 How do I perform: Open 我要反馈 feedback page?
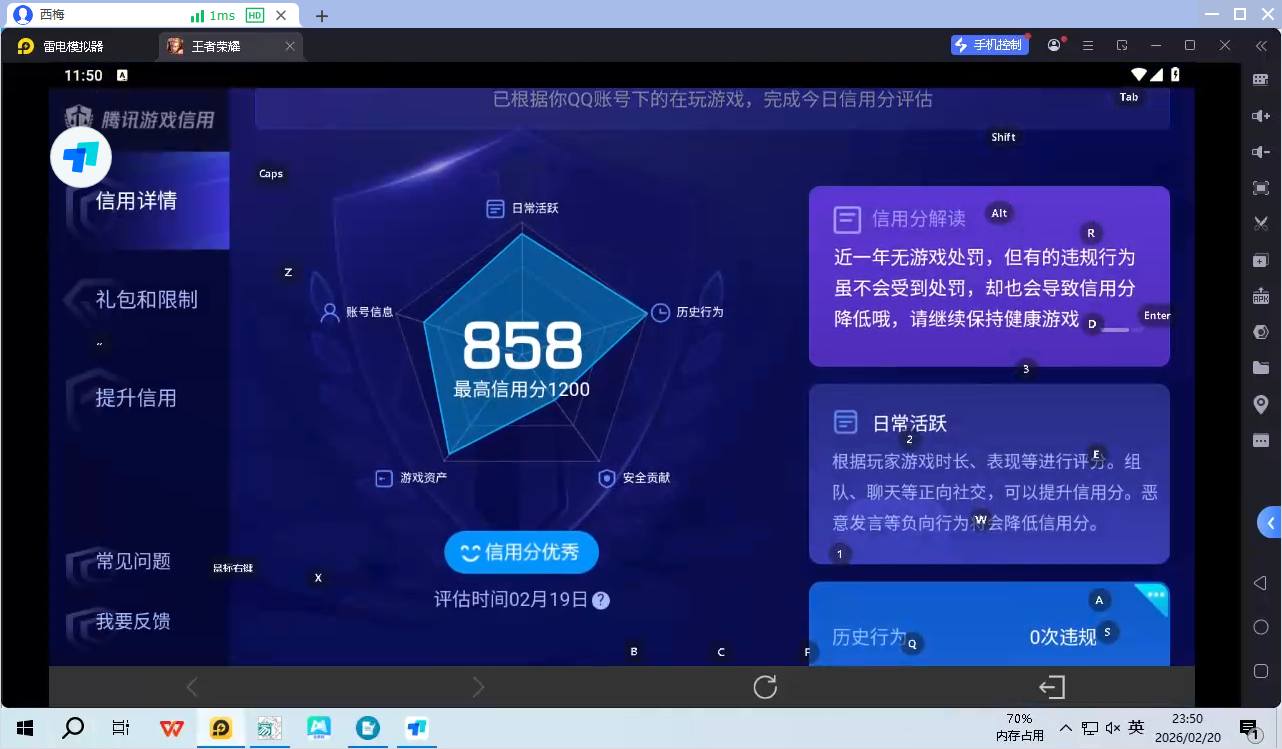[x=134, y=621]
